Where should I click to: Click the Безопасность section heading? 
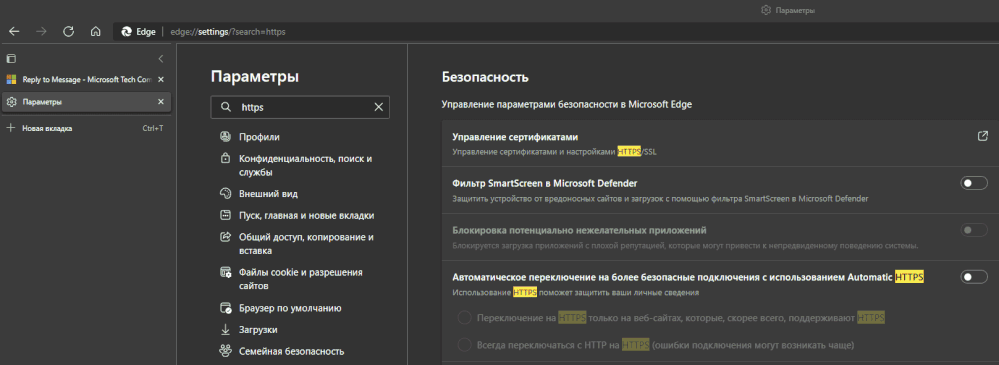click(x=485, y=78)
